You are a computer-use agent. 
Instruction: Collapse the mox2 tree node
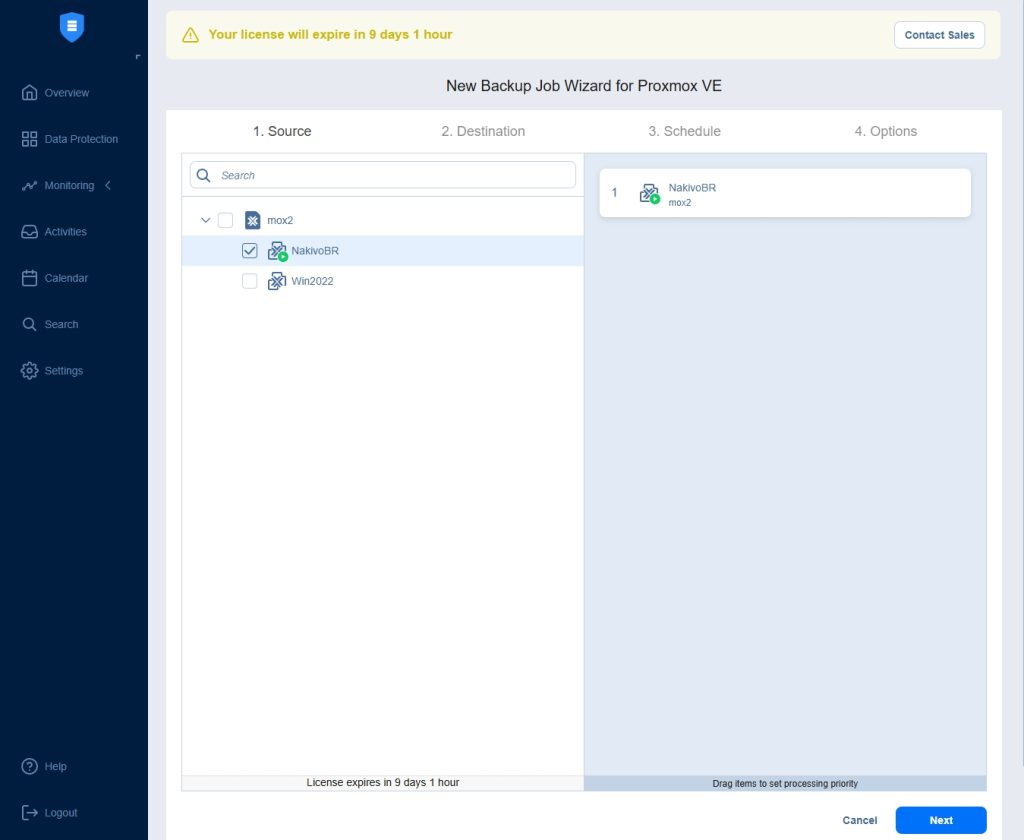pos(206,220)
